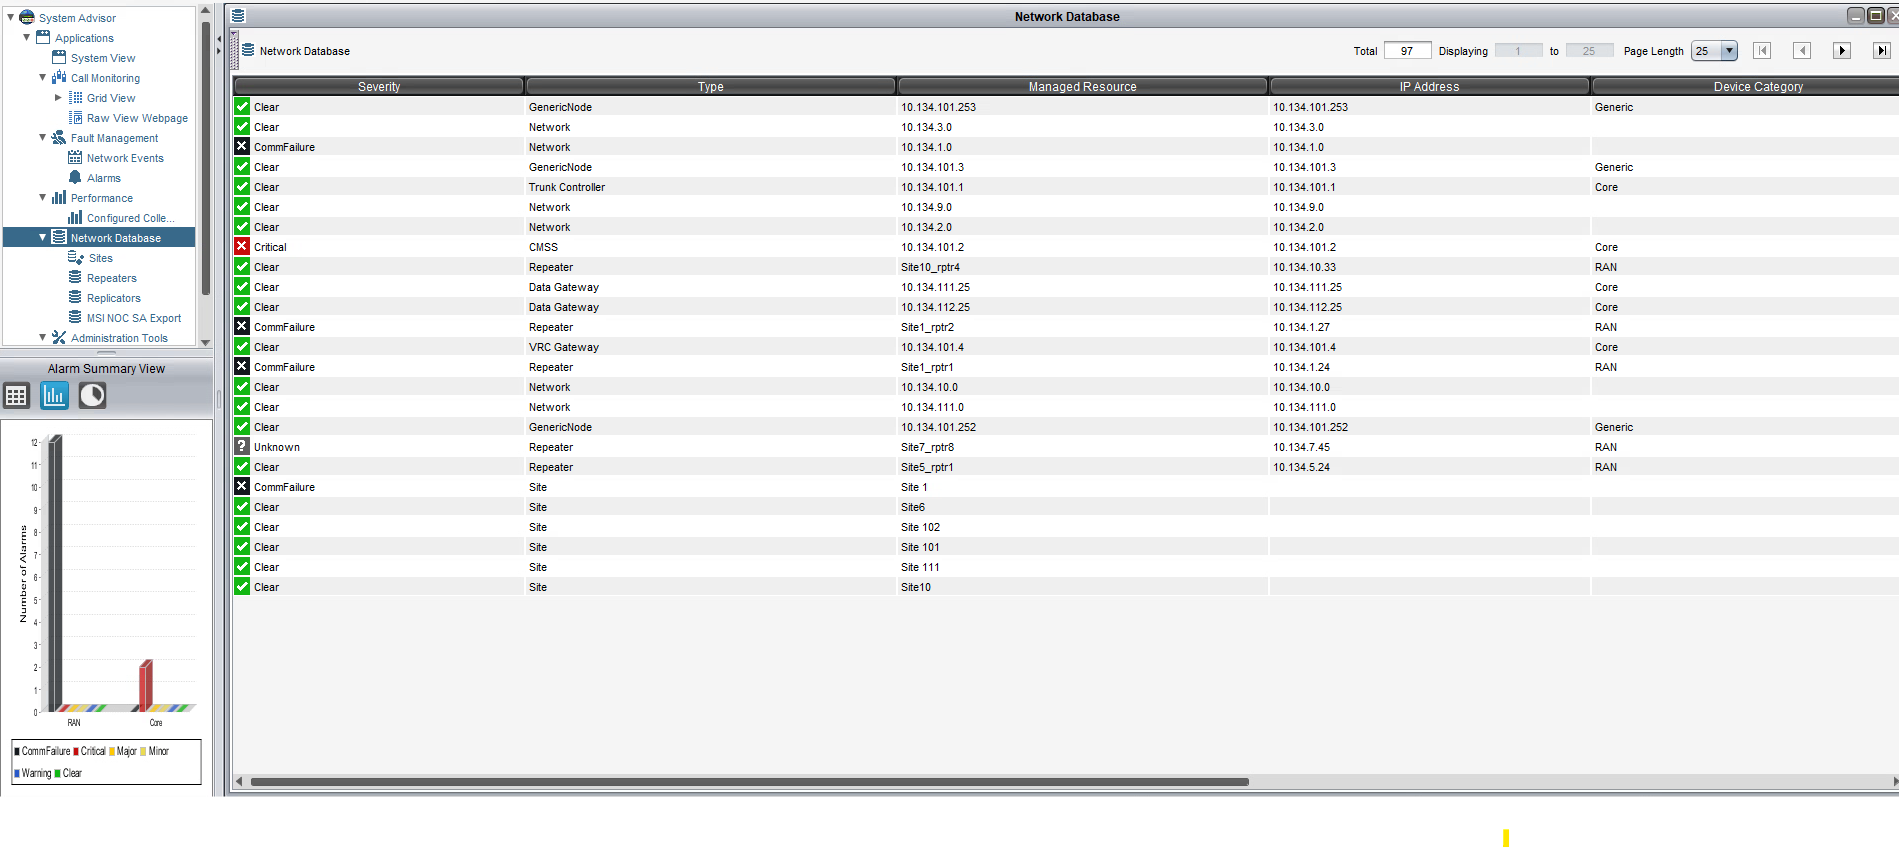The height and width of the screenshot is (848, 1899).
Task: Open Alarms under Fault Management
Action: 104,178
